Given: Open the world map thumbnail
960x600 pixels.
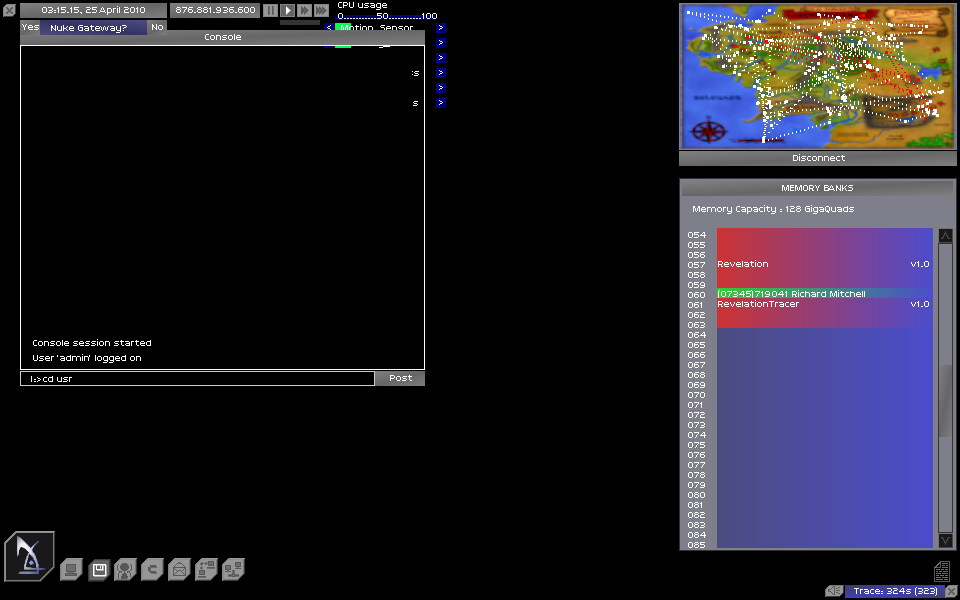Looking at the screenshot, I should (x=818, y=76).
